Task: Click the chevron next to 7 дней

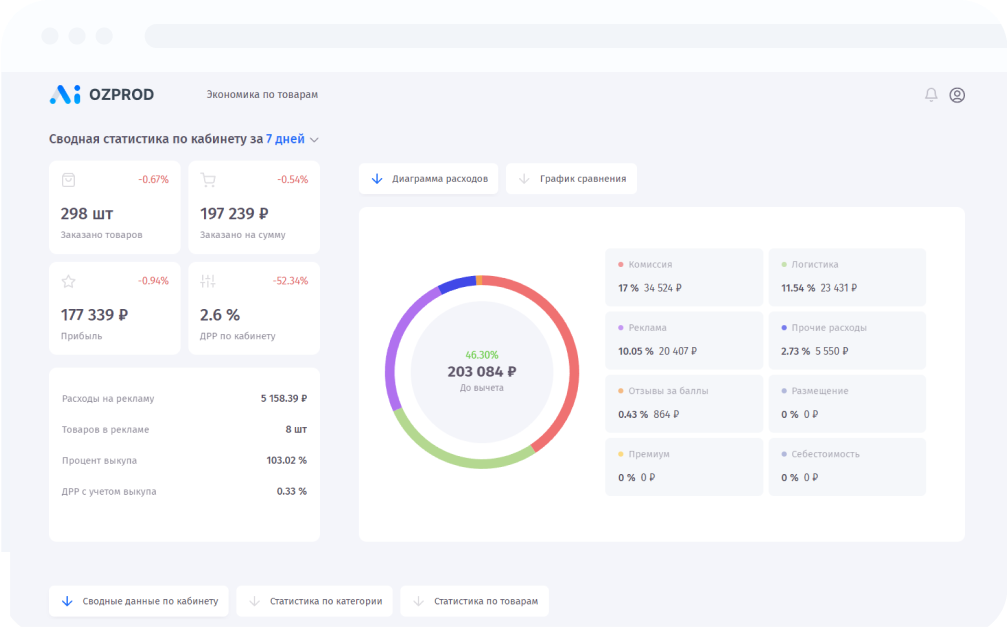Action: point(314,140)
